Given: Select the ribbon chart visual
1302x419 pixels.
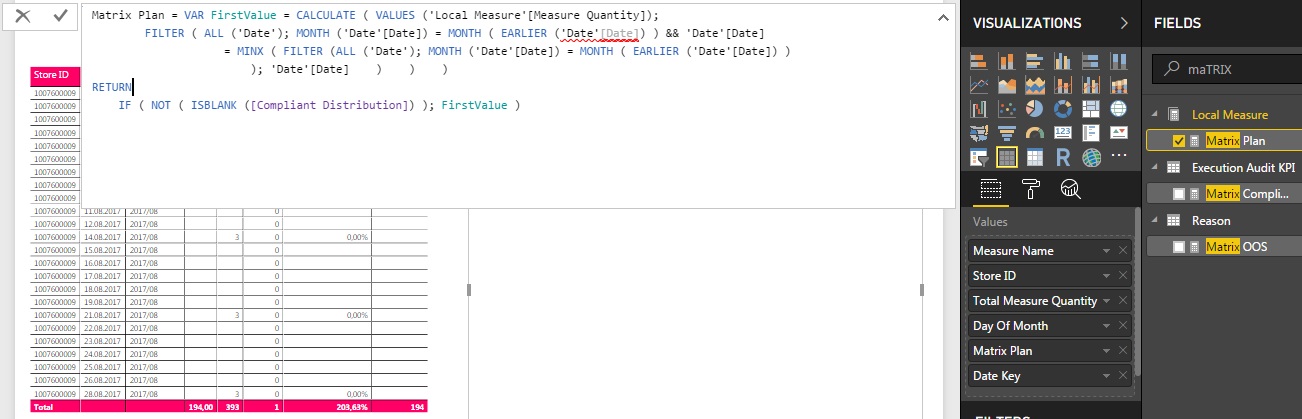Looking at the screenshot, I should (x=1118, y=85).
